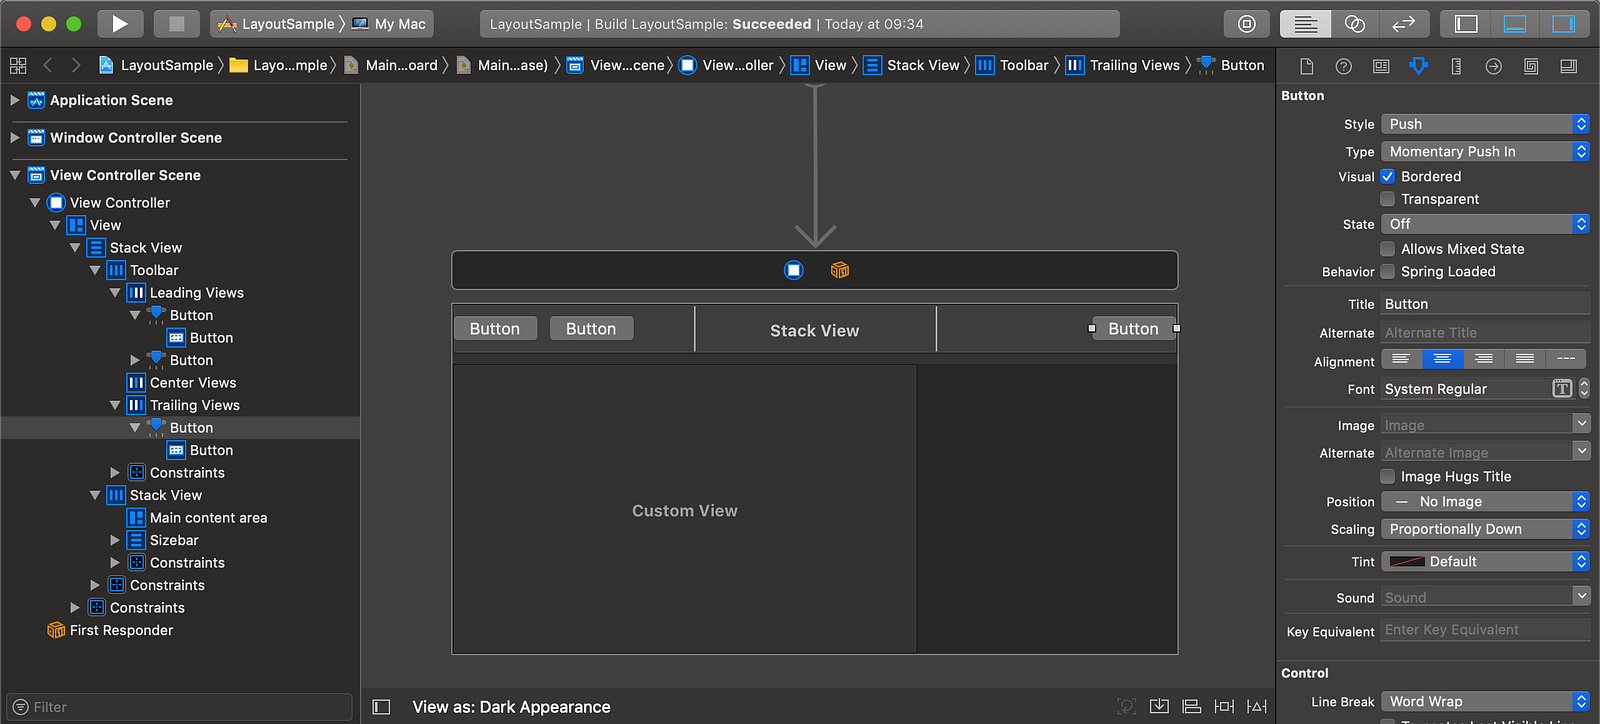Click the trailing Button on canvas
The height and width of the screenshot is (724, 1600).
[1133, 329]
